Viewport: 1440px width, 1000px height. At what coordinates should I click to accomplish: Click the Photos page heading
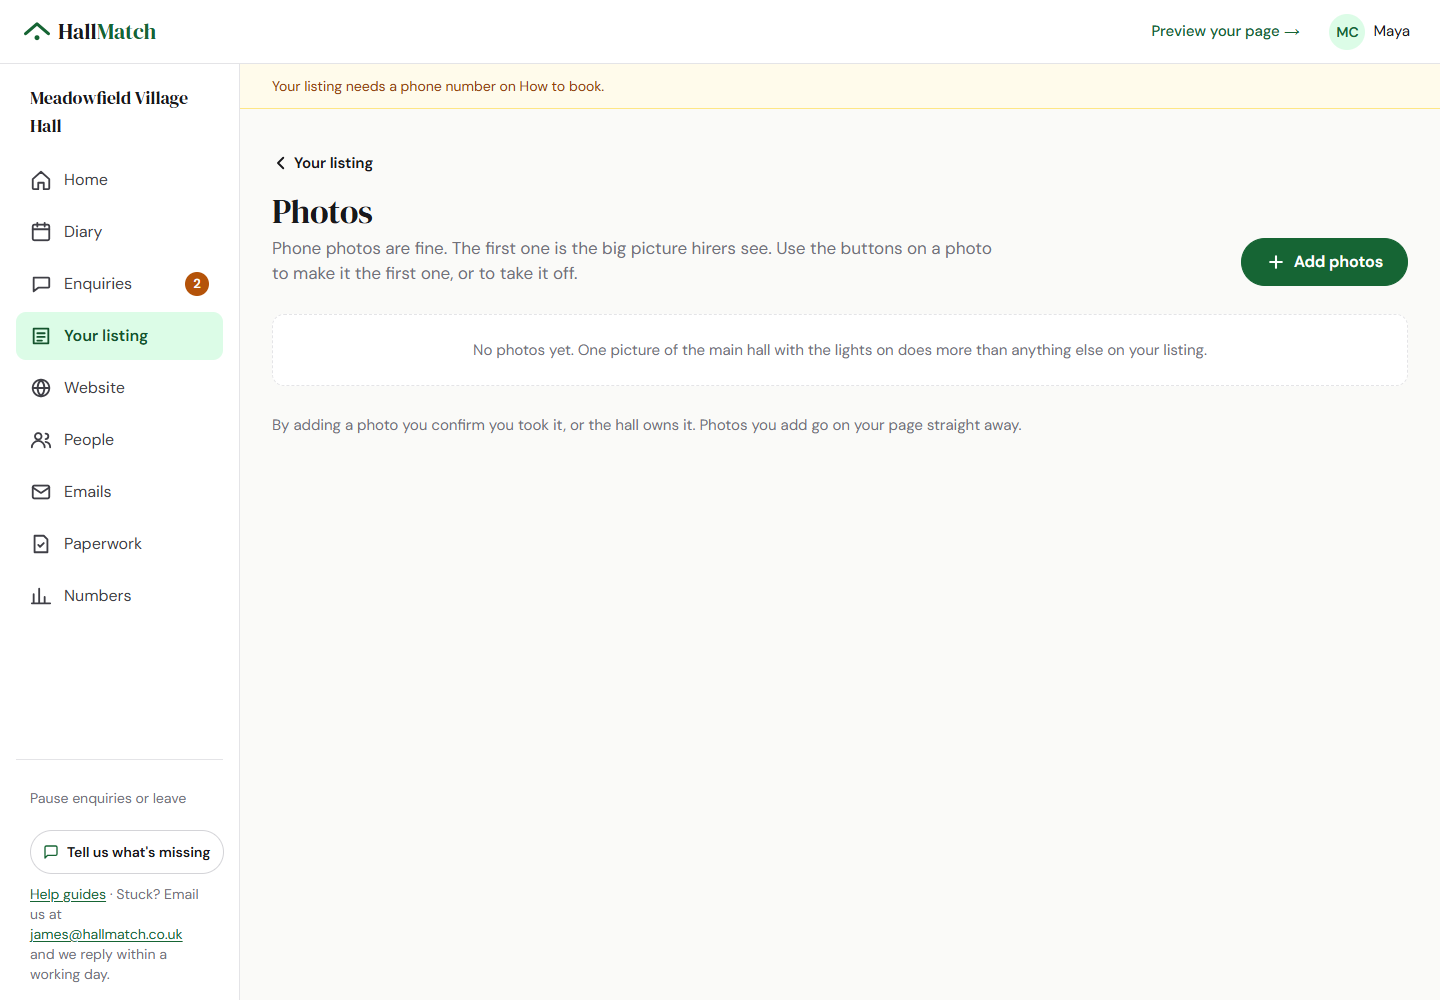[322, 212]
